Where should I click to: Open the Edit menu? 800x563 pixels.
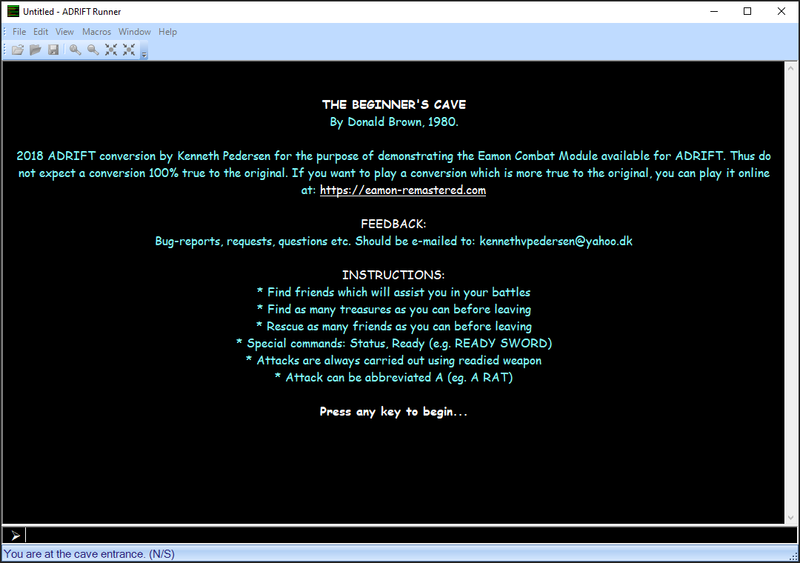click(41, 32)
